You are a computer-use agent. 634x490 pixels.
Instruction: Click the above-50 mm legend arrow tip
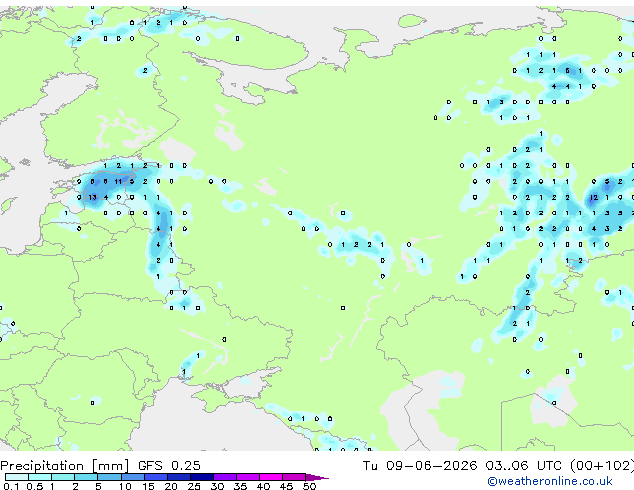pos(317,477)
